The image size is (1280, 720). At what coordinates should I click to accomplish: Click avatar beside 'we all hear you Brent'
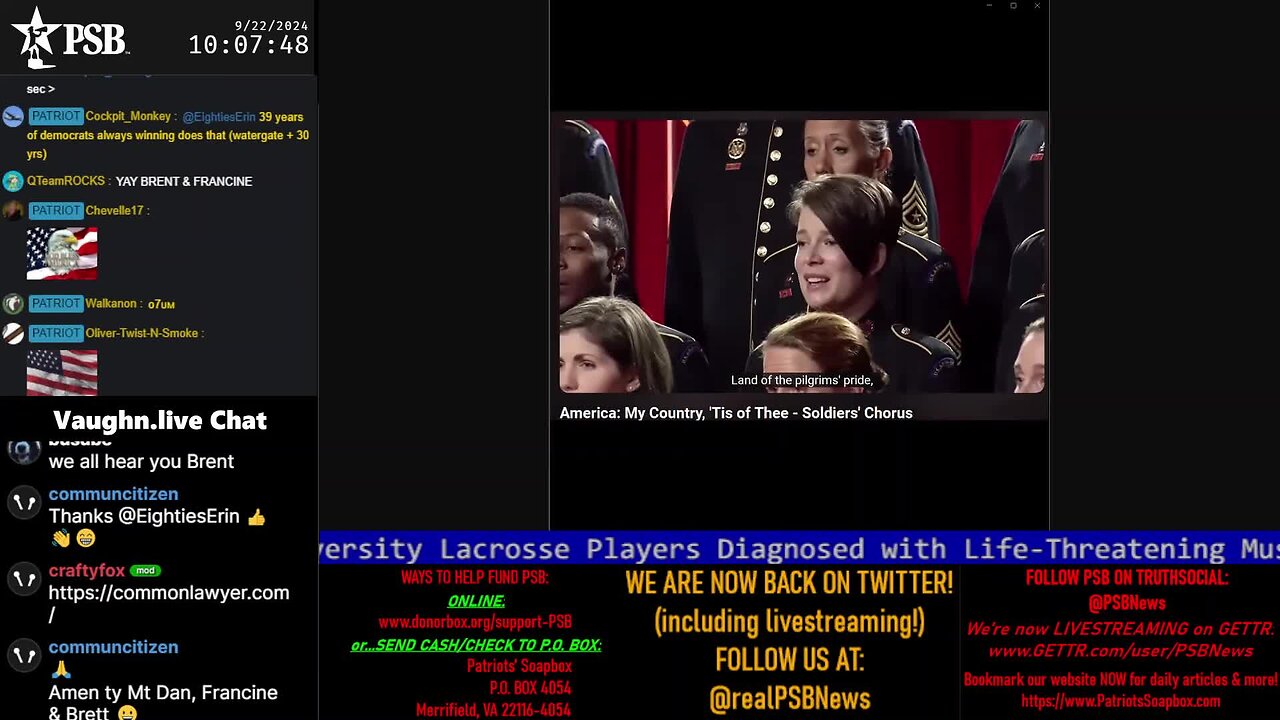pos(24,452)
